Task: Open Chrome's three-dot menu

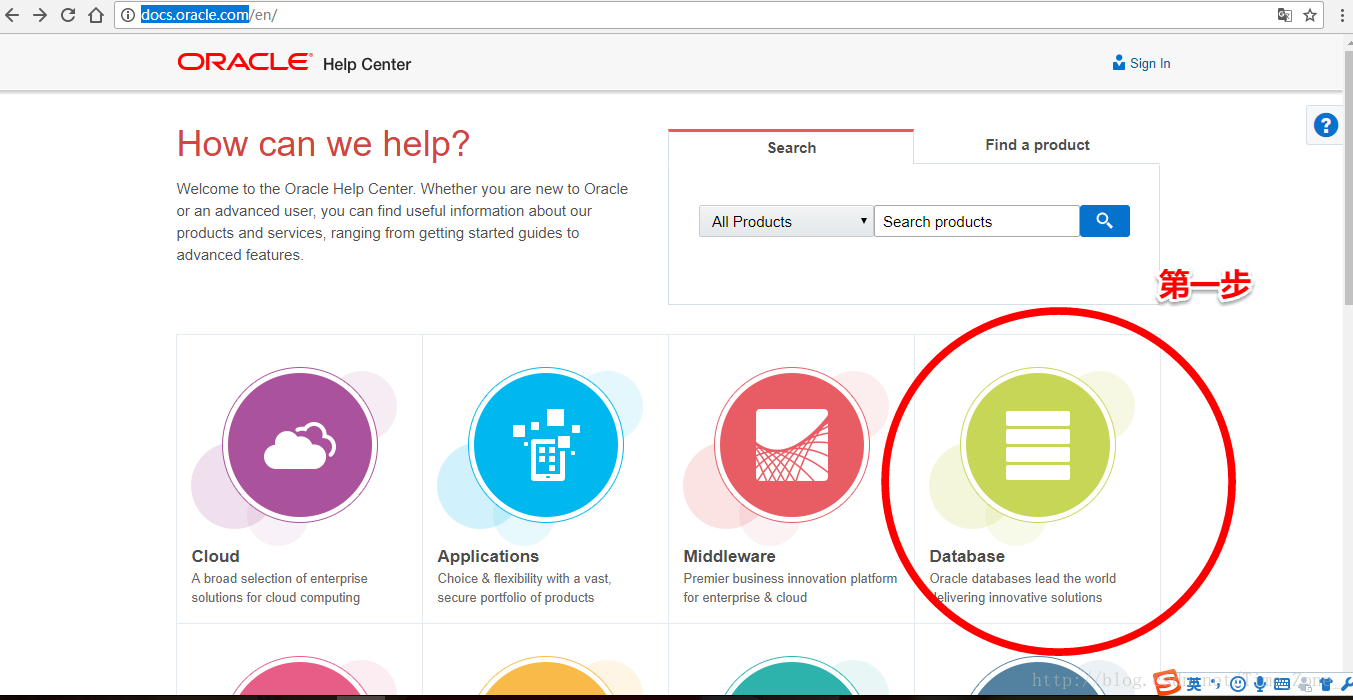Action: [1341, 15]
